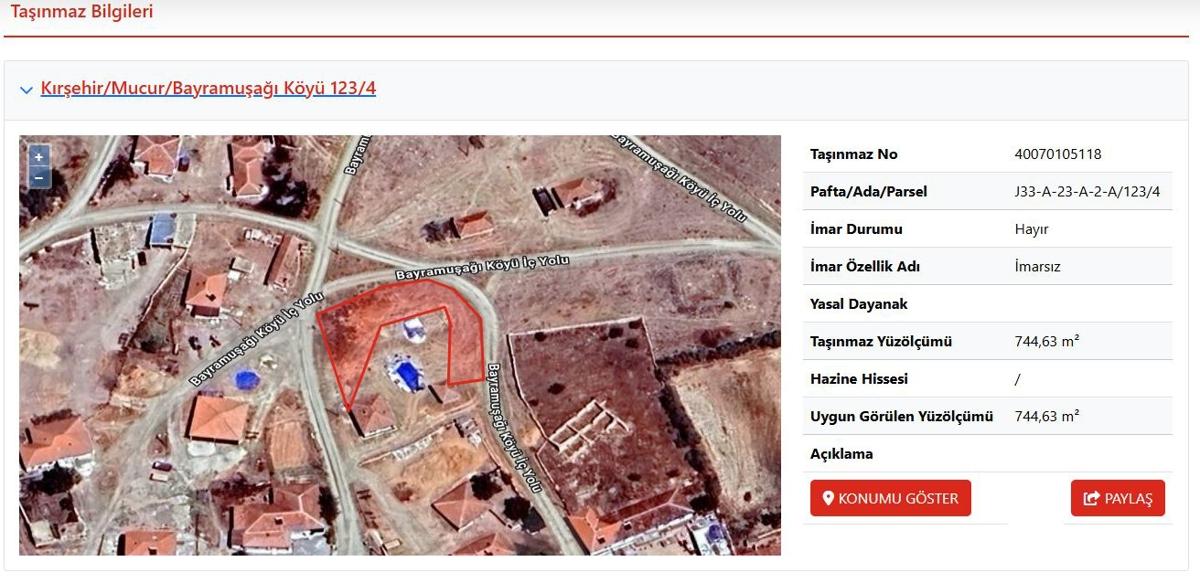Zoom out on the parcel map

(x=39, y=178)
